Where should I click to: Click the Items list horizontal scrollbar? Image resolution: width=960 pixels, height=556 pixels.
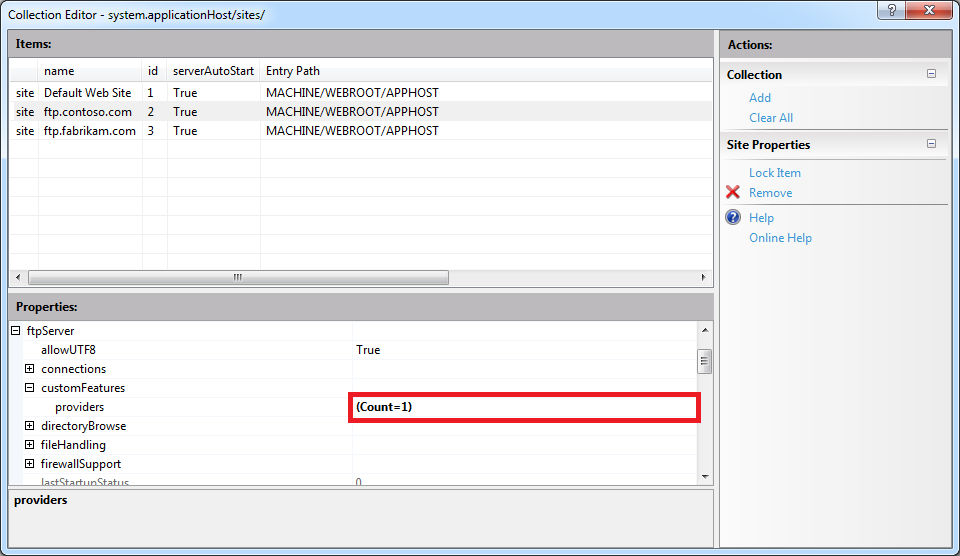click(x=238, y=278)
